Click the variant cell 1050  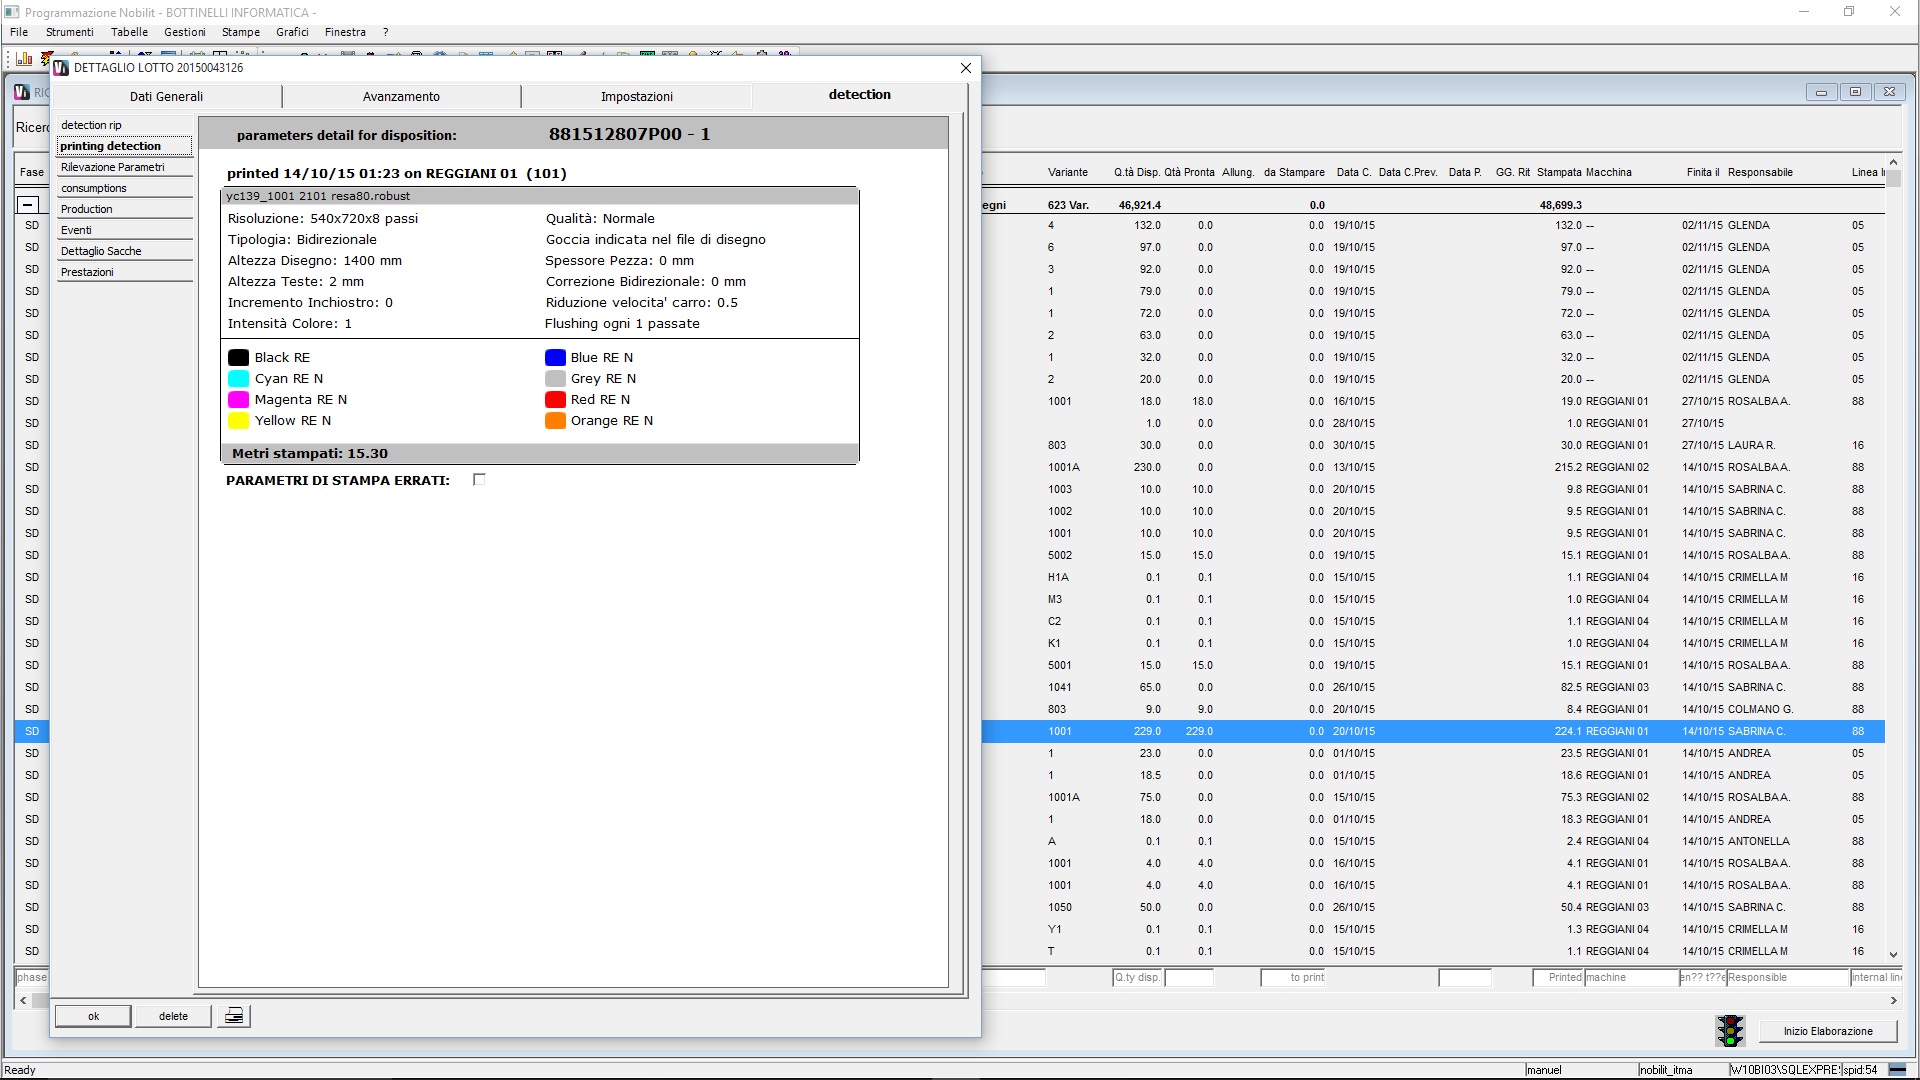pos(1059,908)
